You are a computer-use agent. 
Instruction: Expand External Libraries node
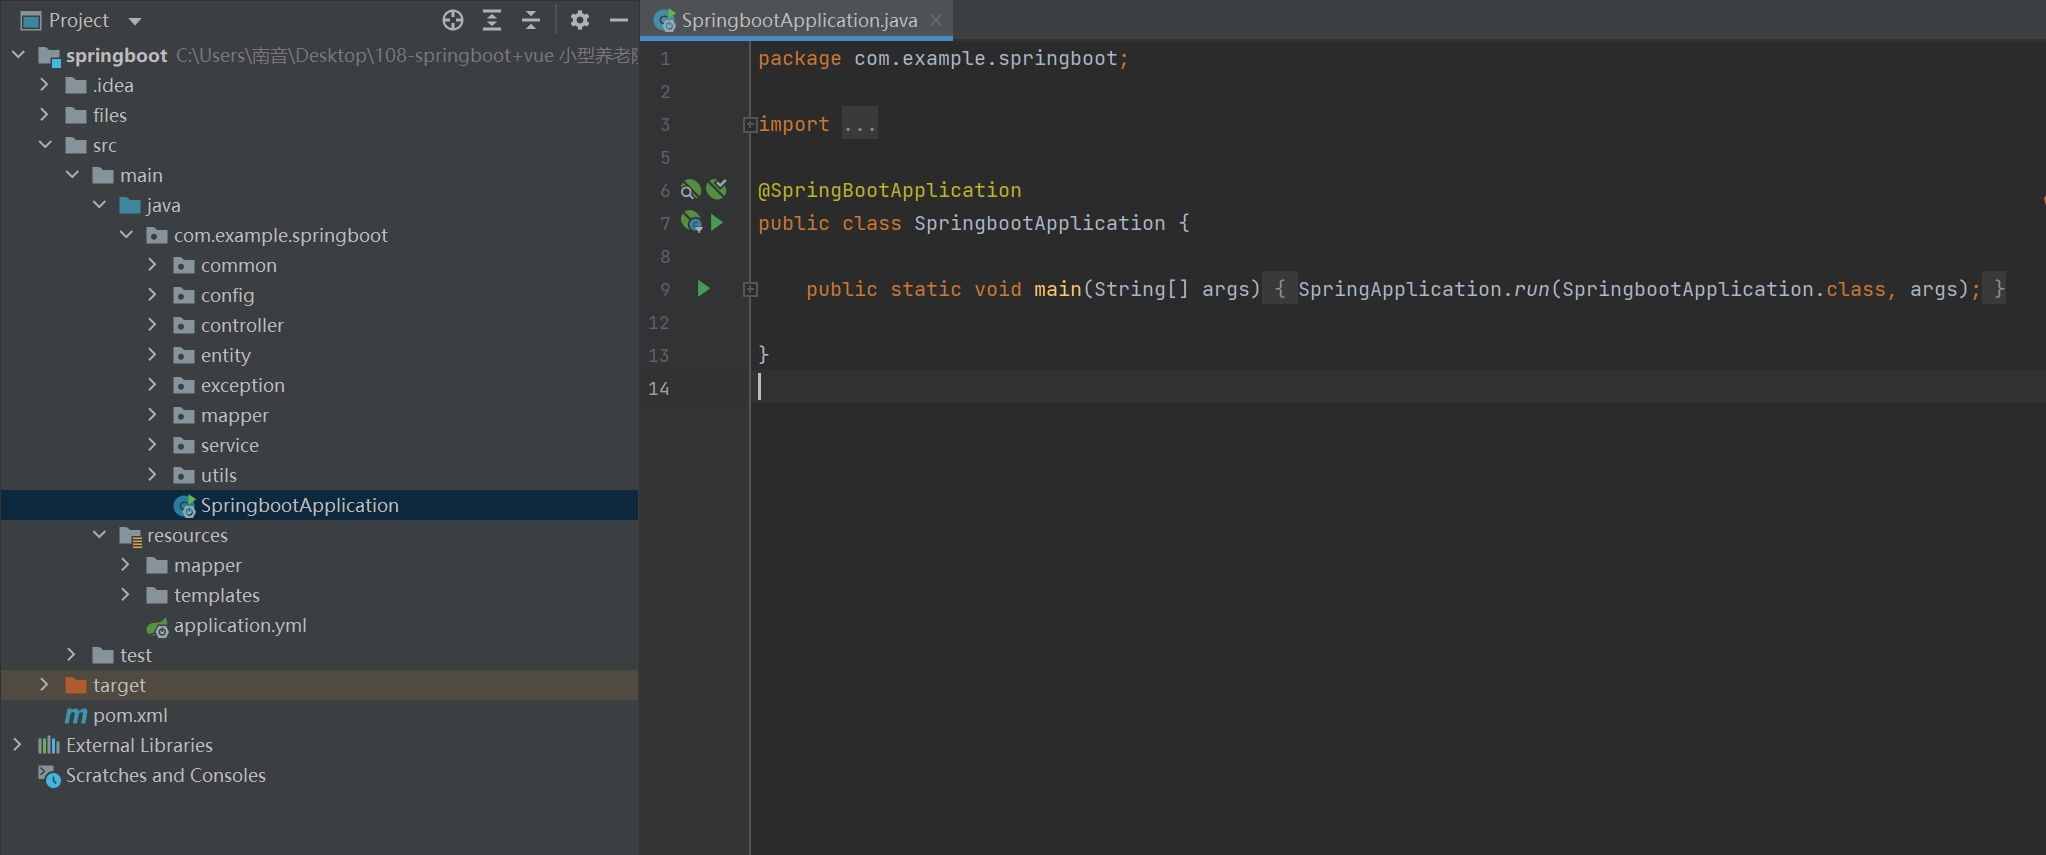18,745
